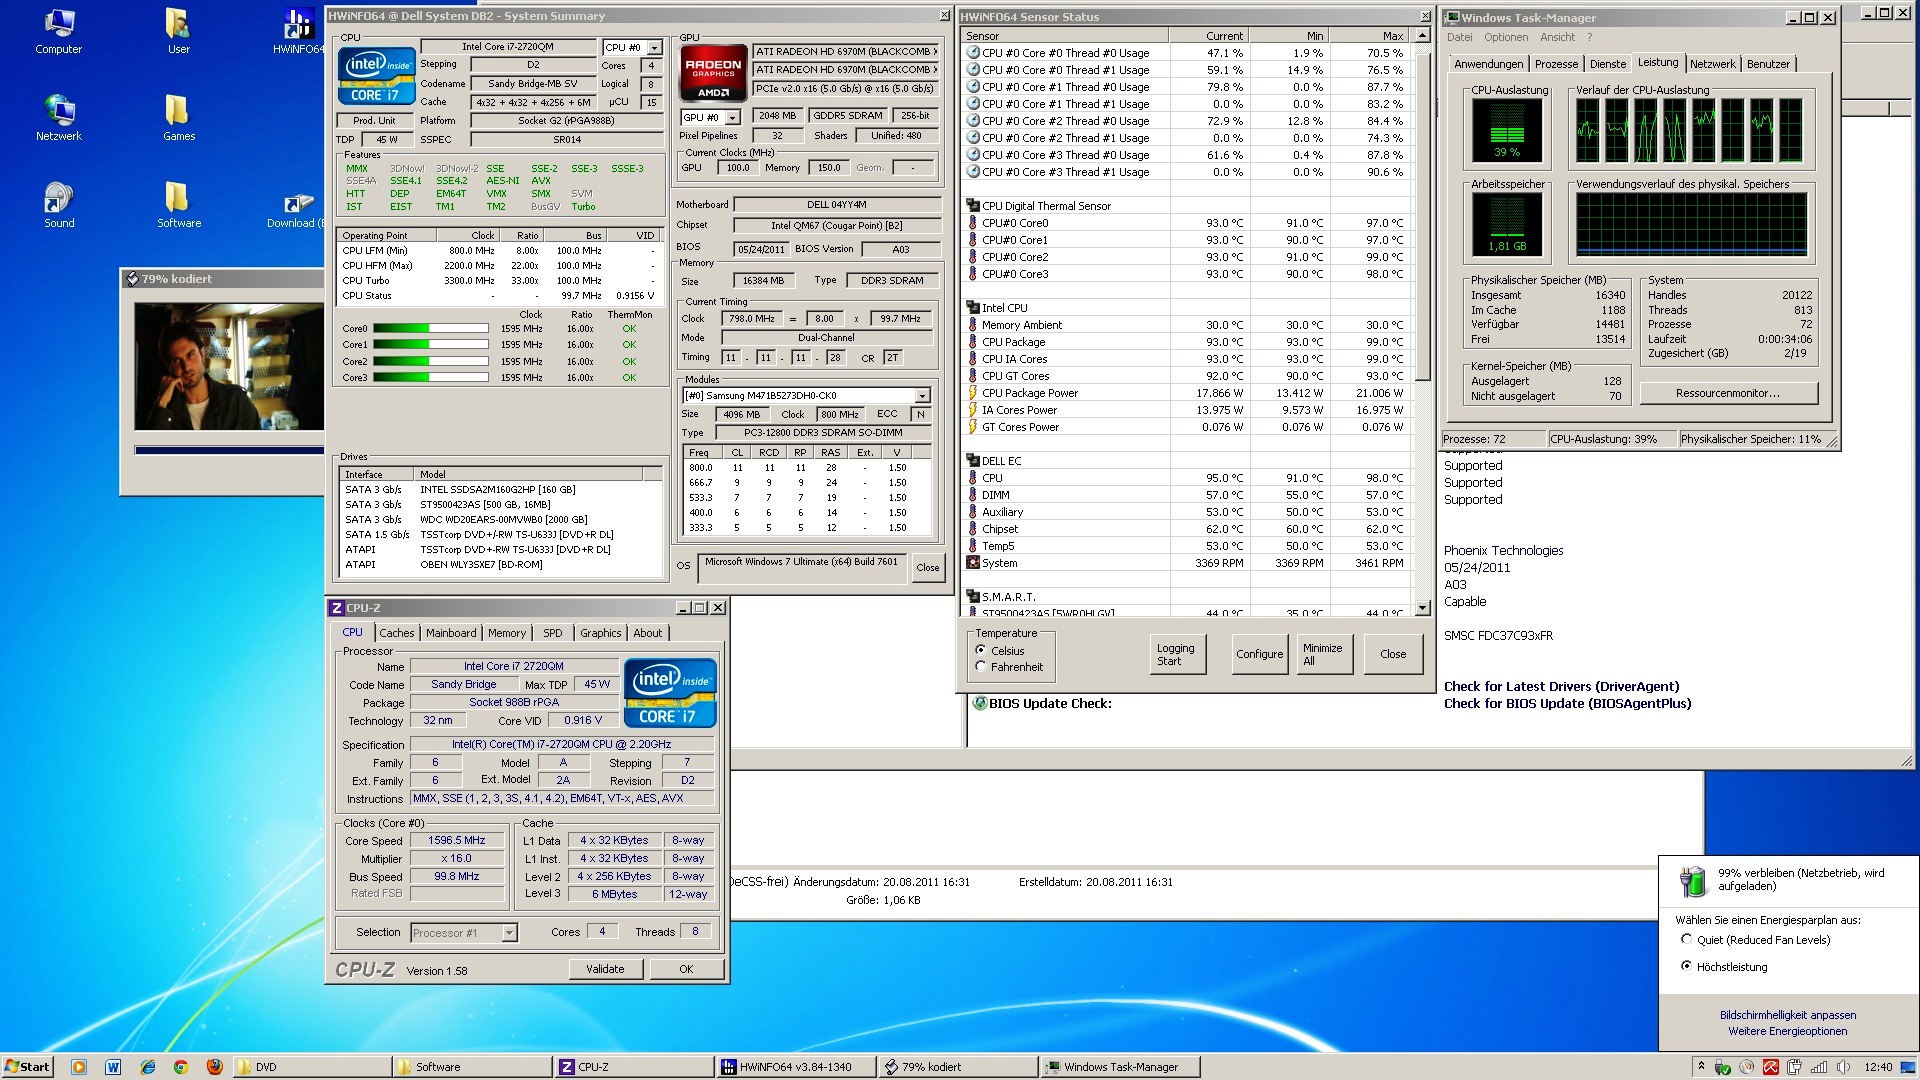Open the Processor #1 selection dropdown in CPU-Z
Image resolution: width=1920 pixels, height=1080 pixels.
tap(509, 933)
